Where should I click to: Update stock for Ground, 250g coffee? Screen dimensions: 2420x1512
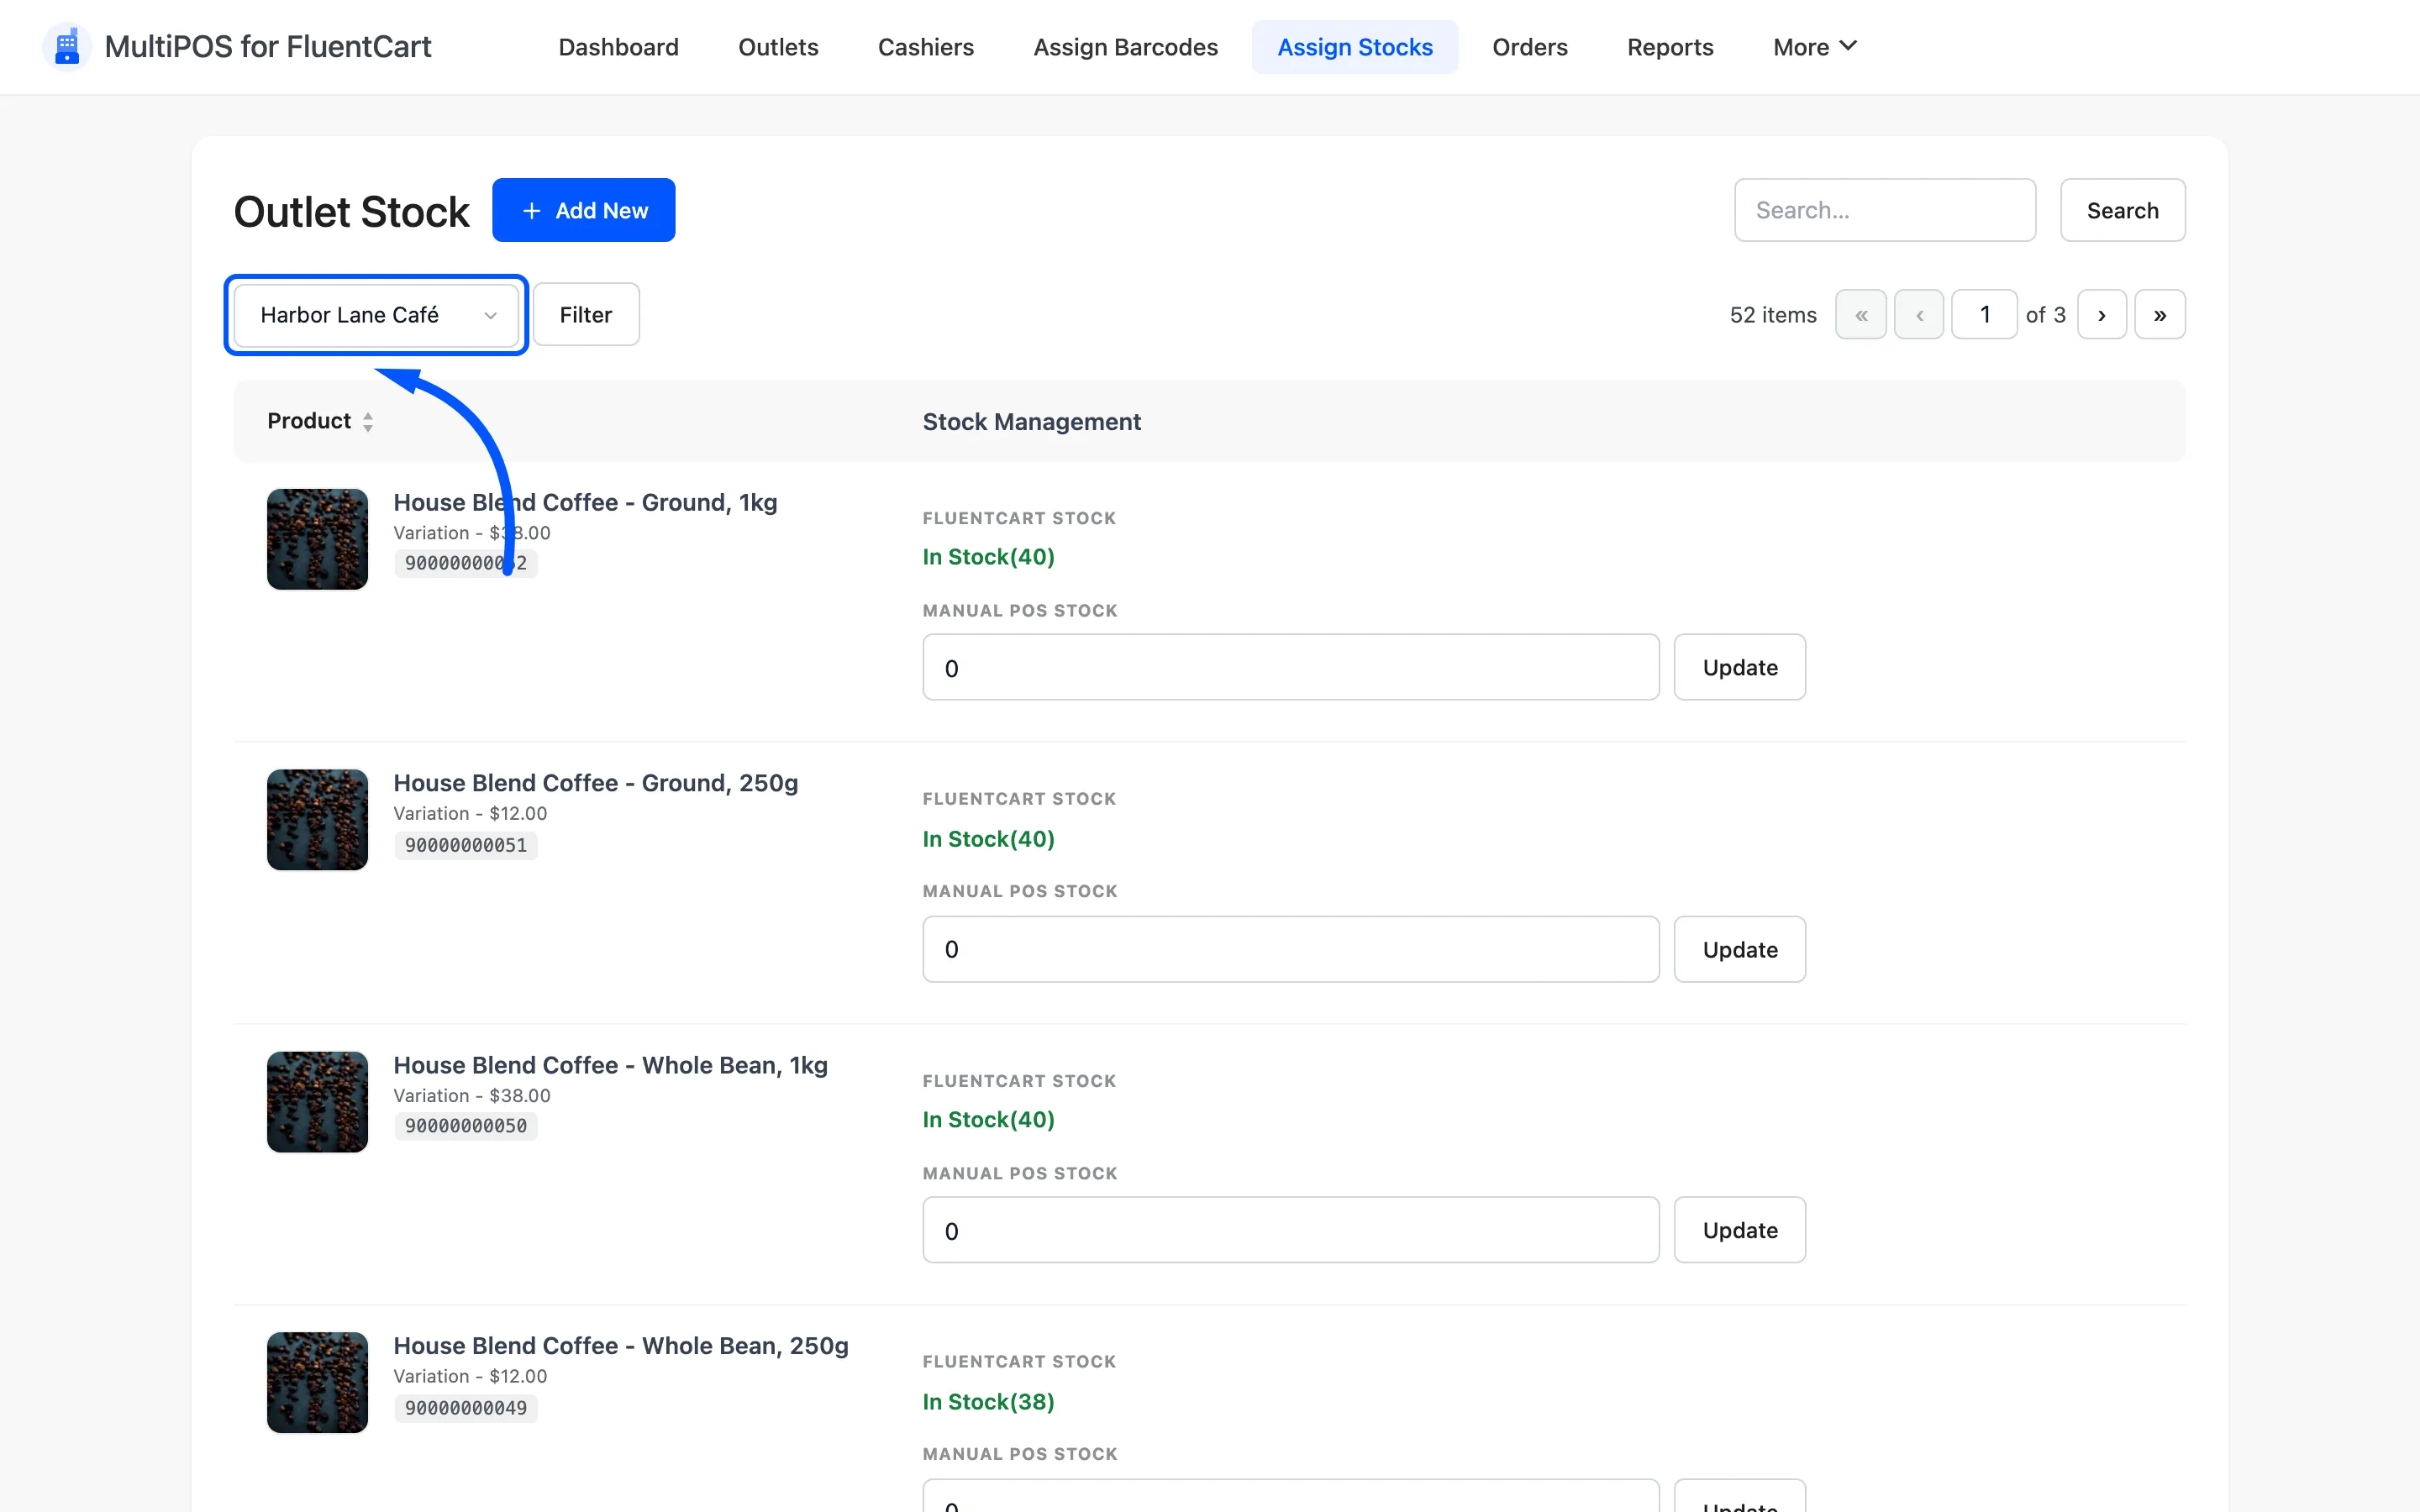[x=1739, y=949]
